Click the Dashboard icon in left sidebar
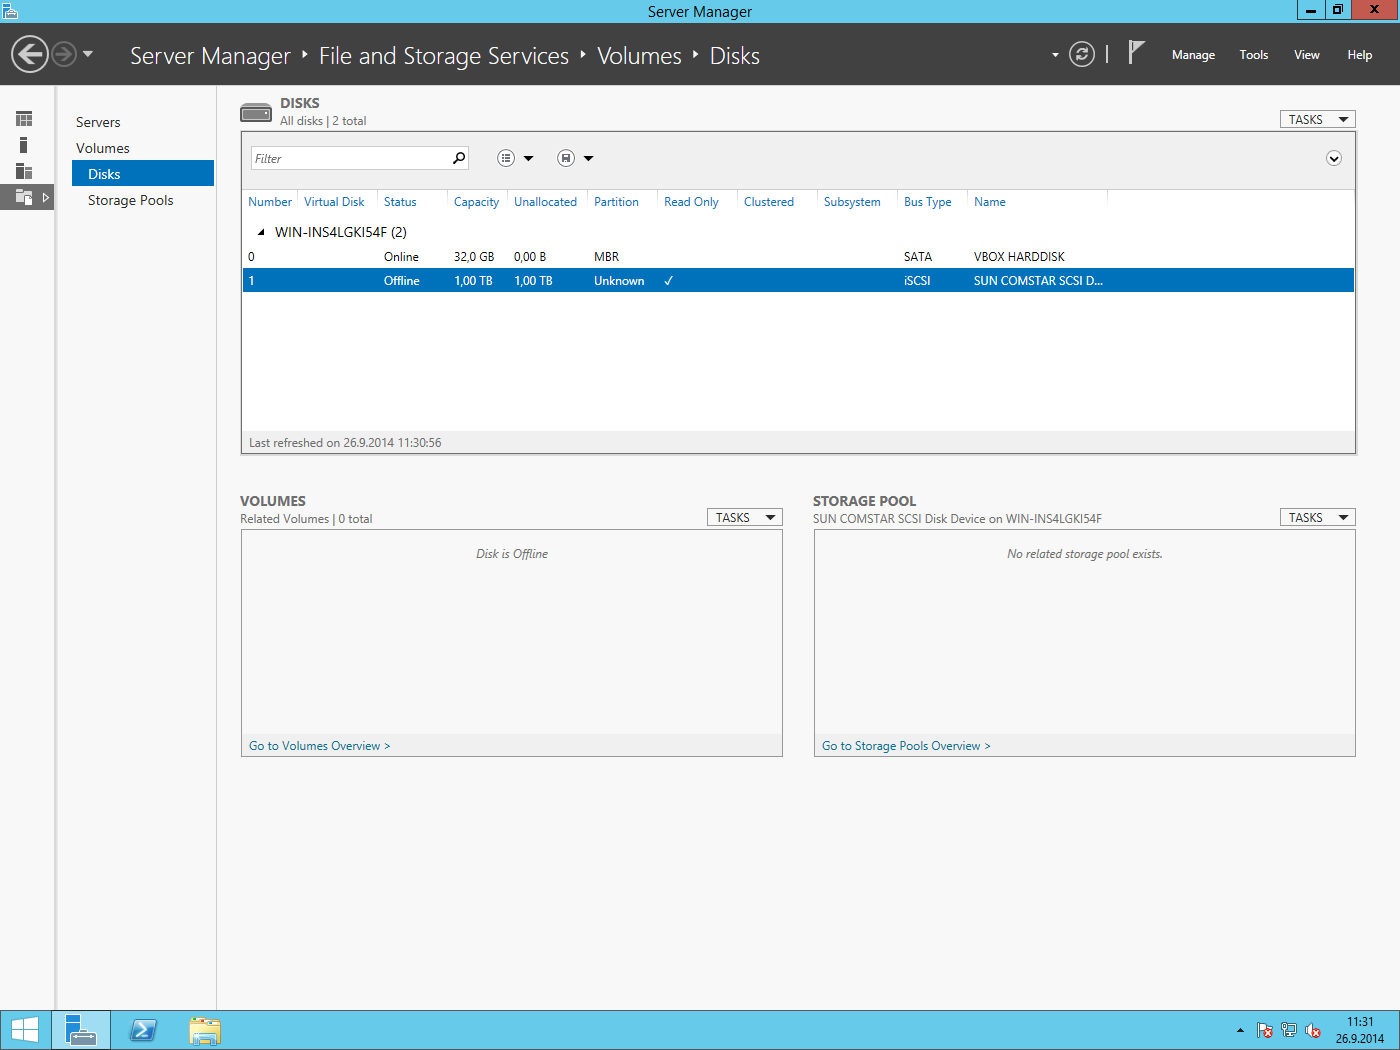 [x=24, y=119]
